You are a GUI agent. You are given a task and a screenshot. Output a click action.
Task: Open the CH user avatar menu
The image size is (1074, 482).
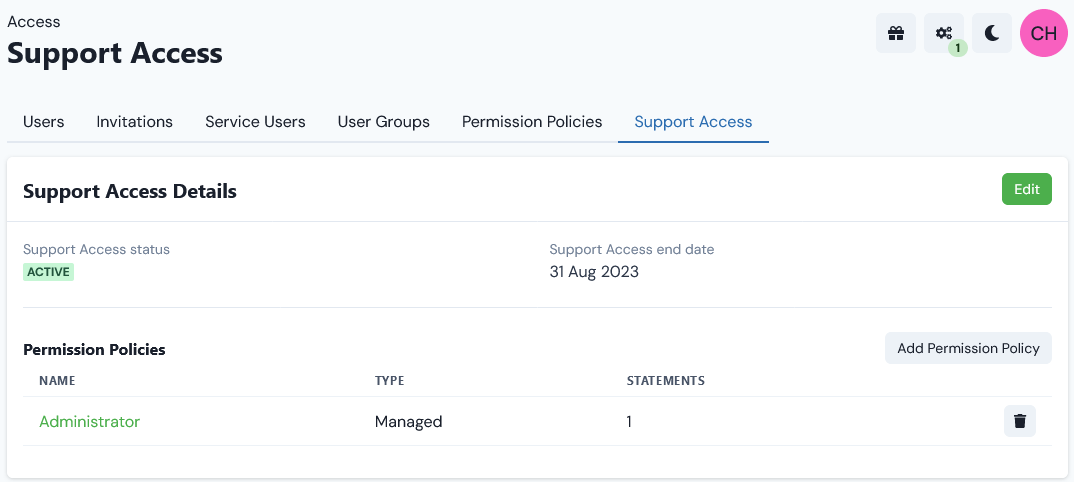pyautogui.click(x=1044, y=33)
